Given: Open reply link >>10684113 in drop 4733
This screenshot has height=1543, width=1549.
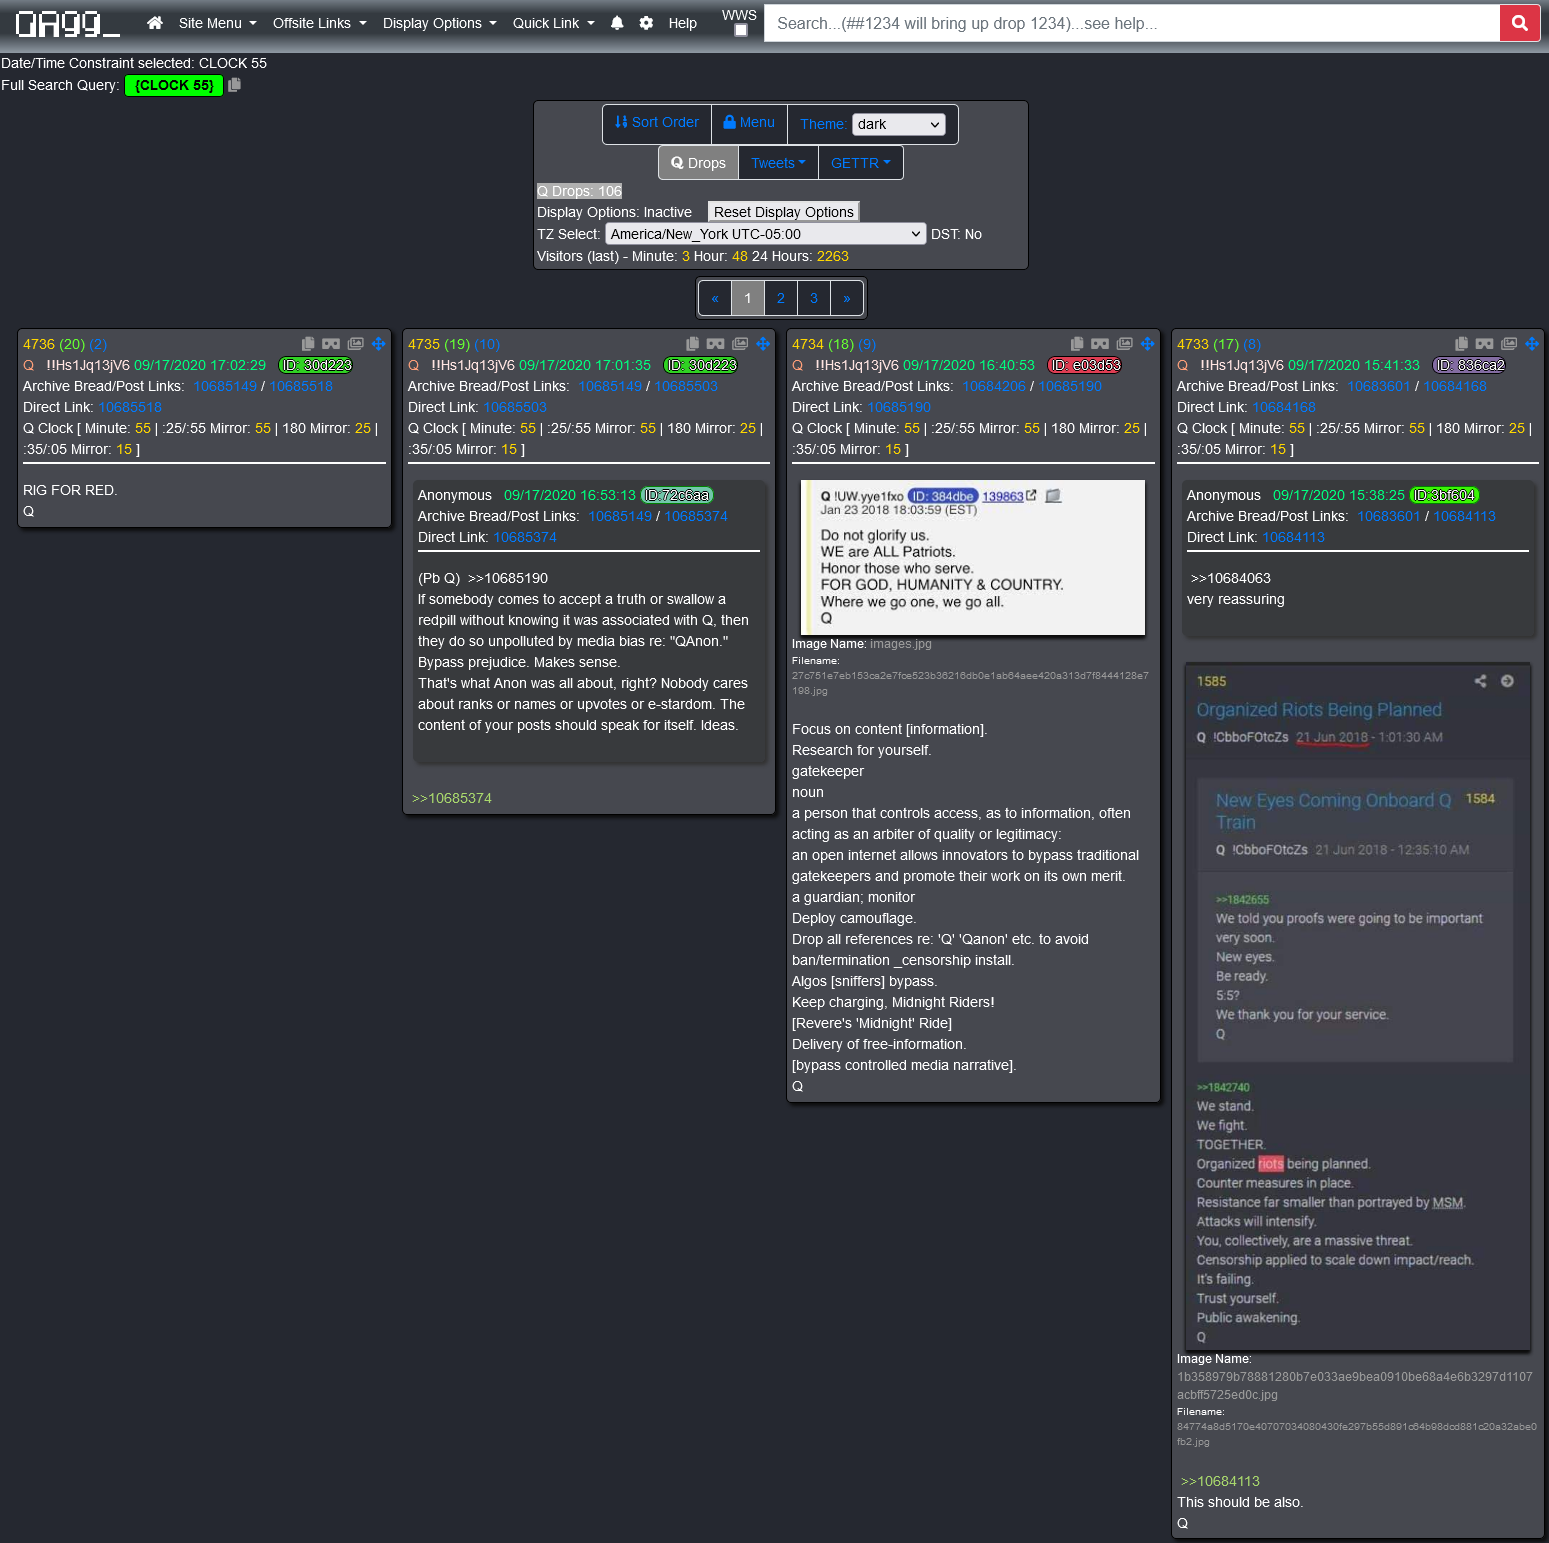Looking at the screenshot, I should [1220, 1481].
